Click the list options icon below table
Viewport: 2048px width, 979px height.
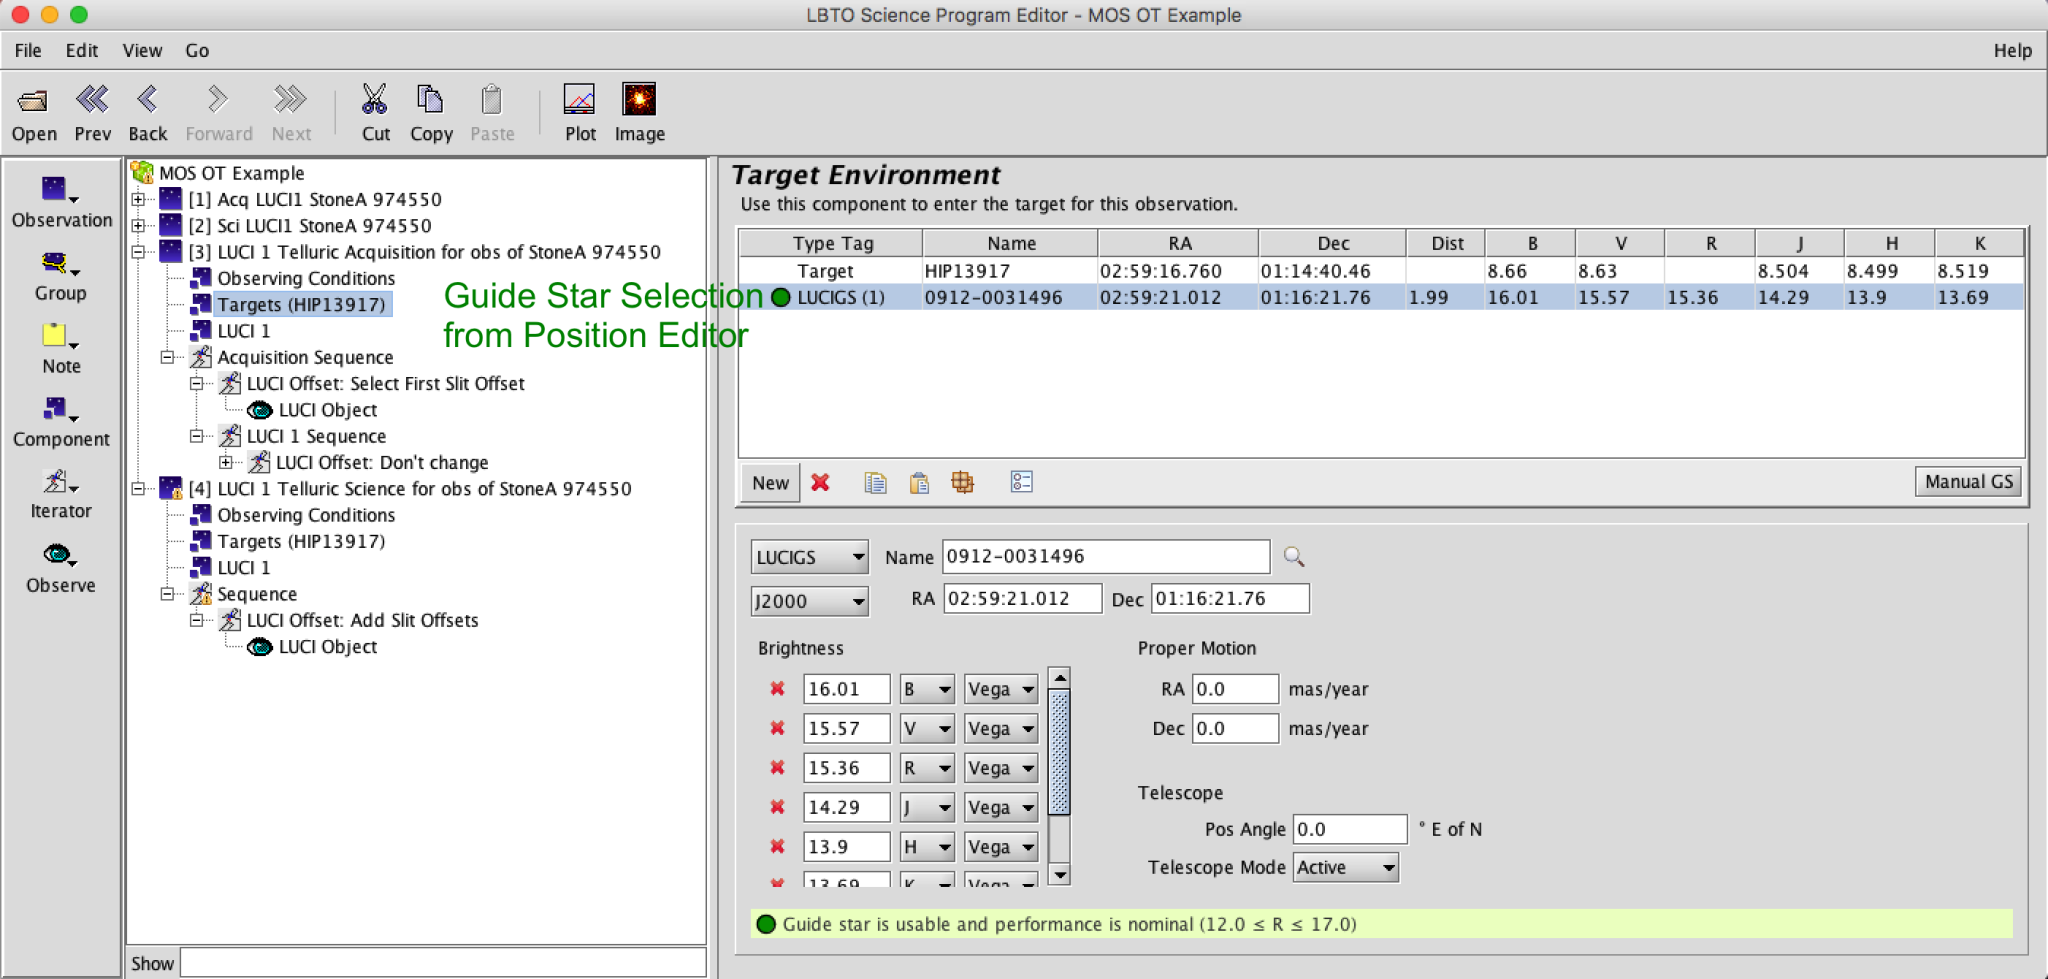[1021, 482]
